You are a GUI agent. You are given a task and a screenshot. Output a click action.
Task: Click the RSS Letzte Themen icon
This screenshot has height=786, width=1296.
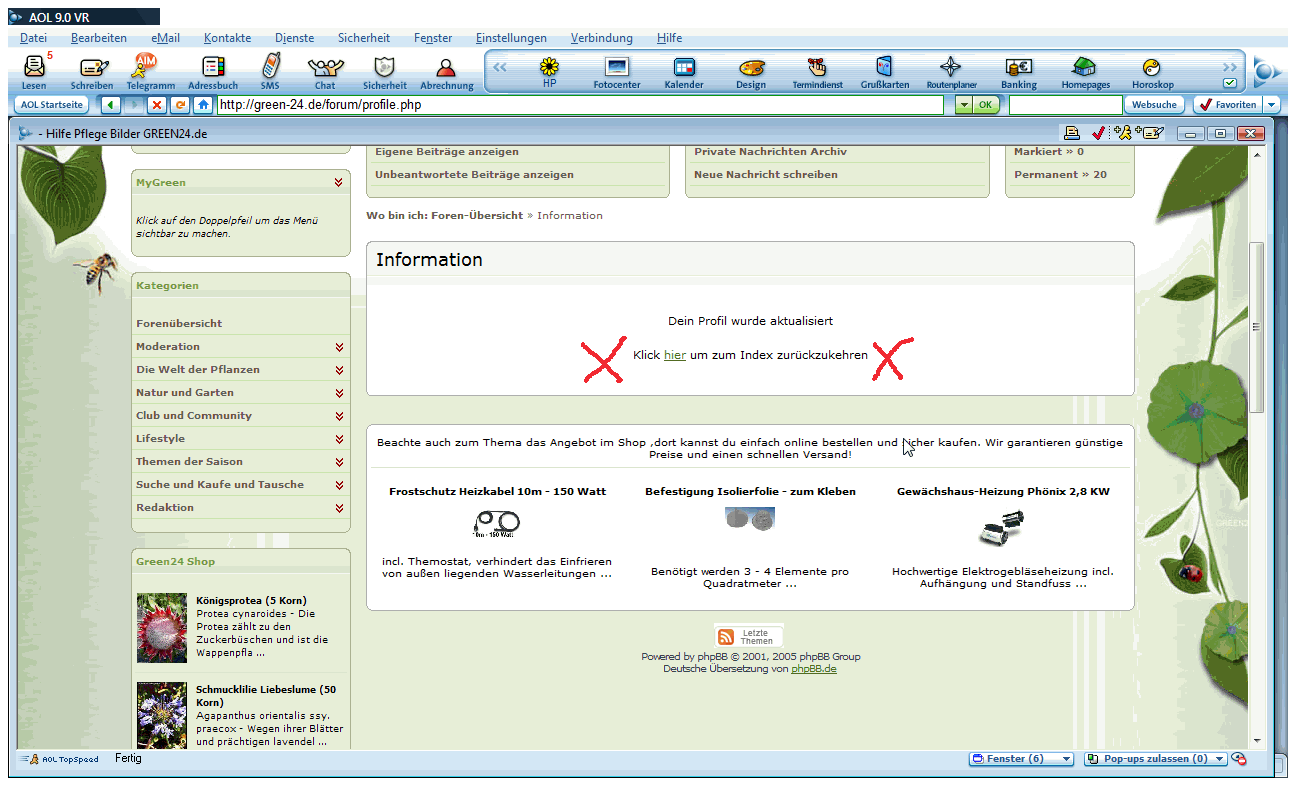pos(727,636)
